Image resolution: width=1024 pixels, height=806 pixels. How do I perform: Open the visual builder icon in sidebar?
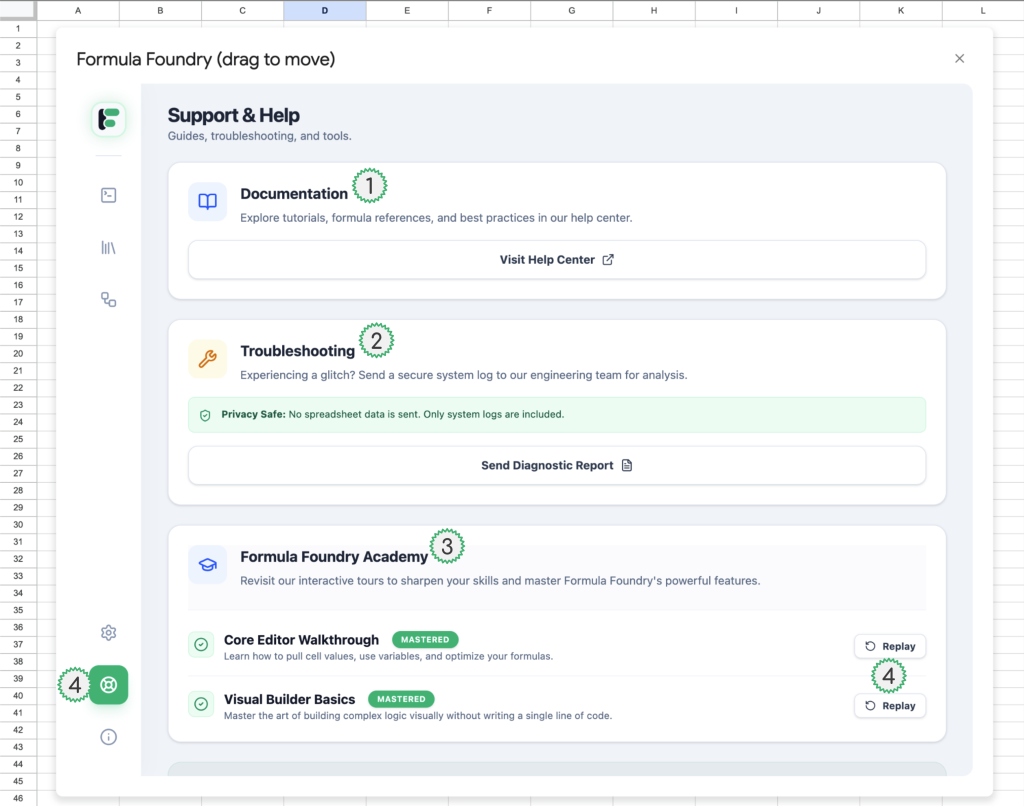(108, 299)
